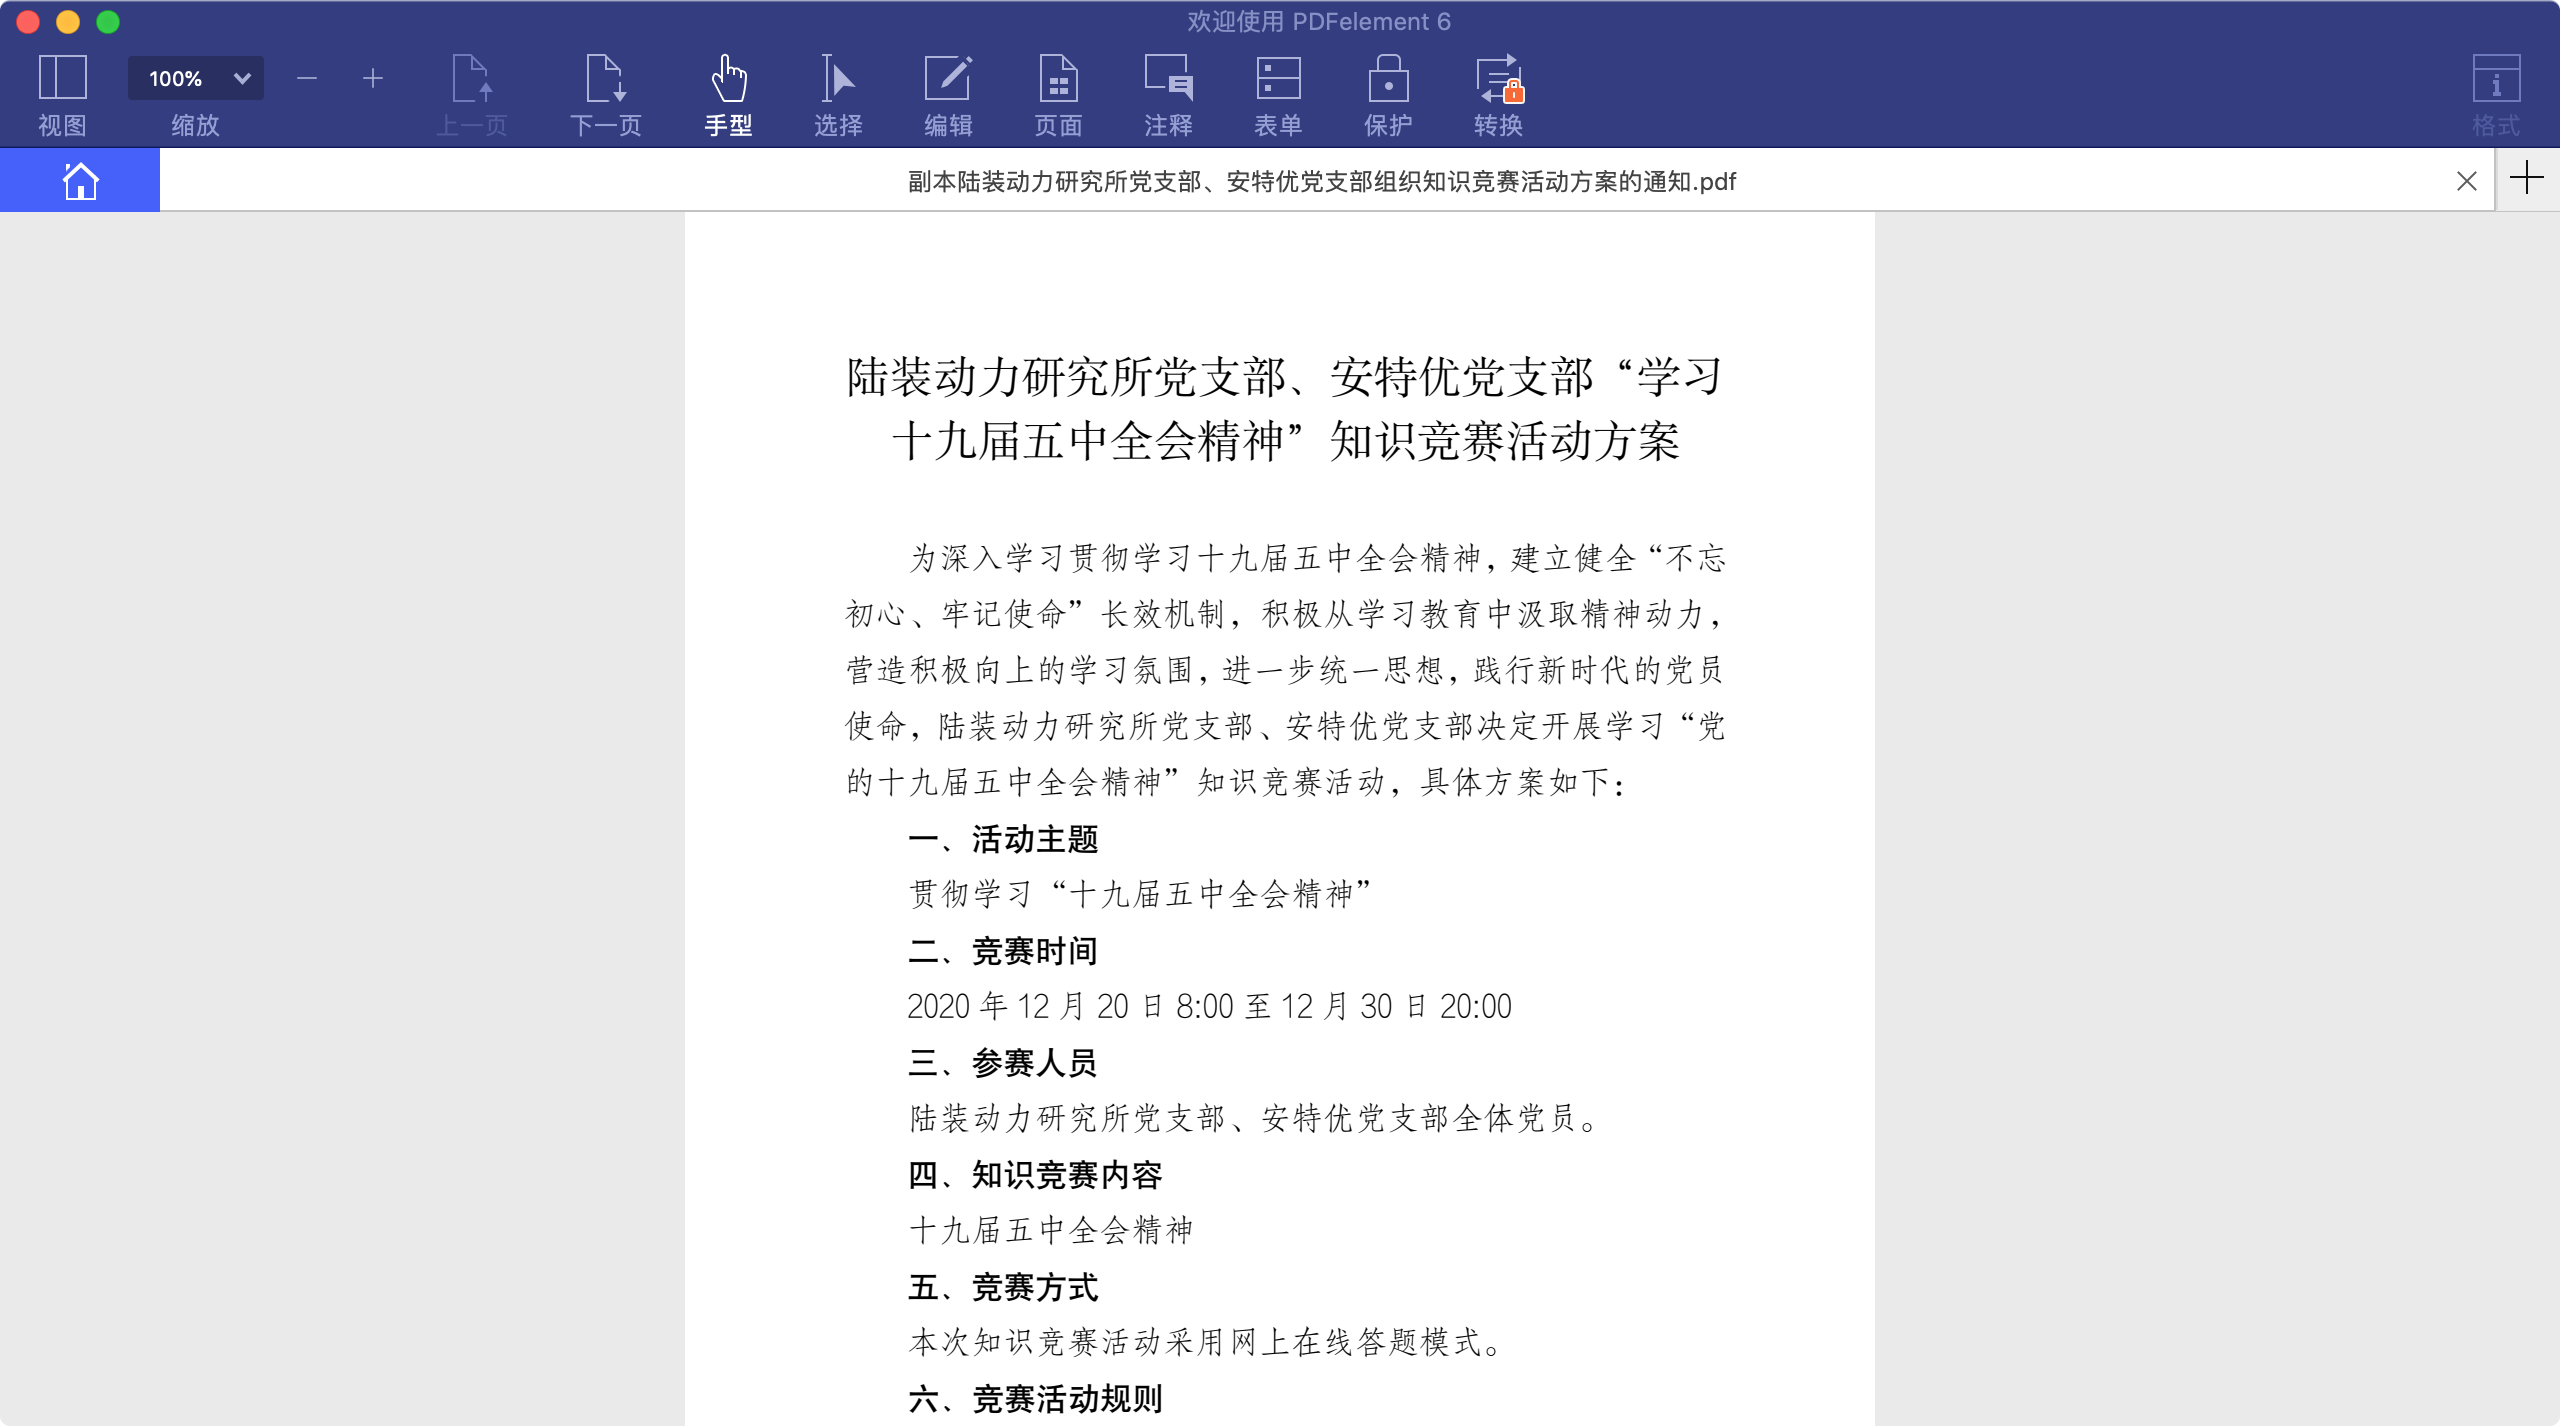Image resolution: width=2560 pixels, height=1426 pixels.
Task: Open the Convert tool
Action: click(x=1498, y=95)
